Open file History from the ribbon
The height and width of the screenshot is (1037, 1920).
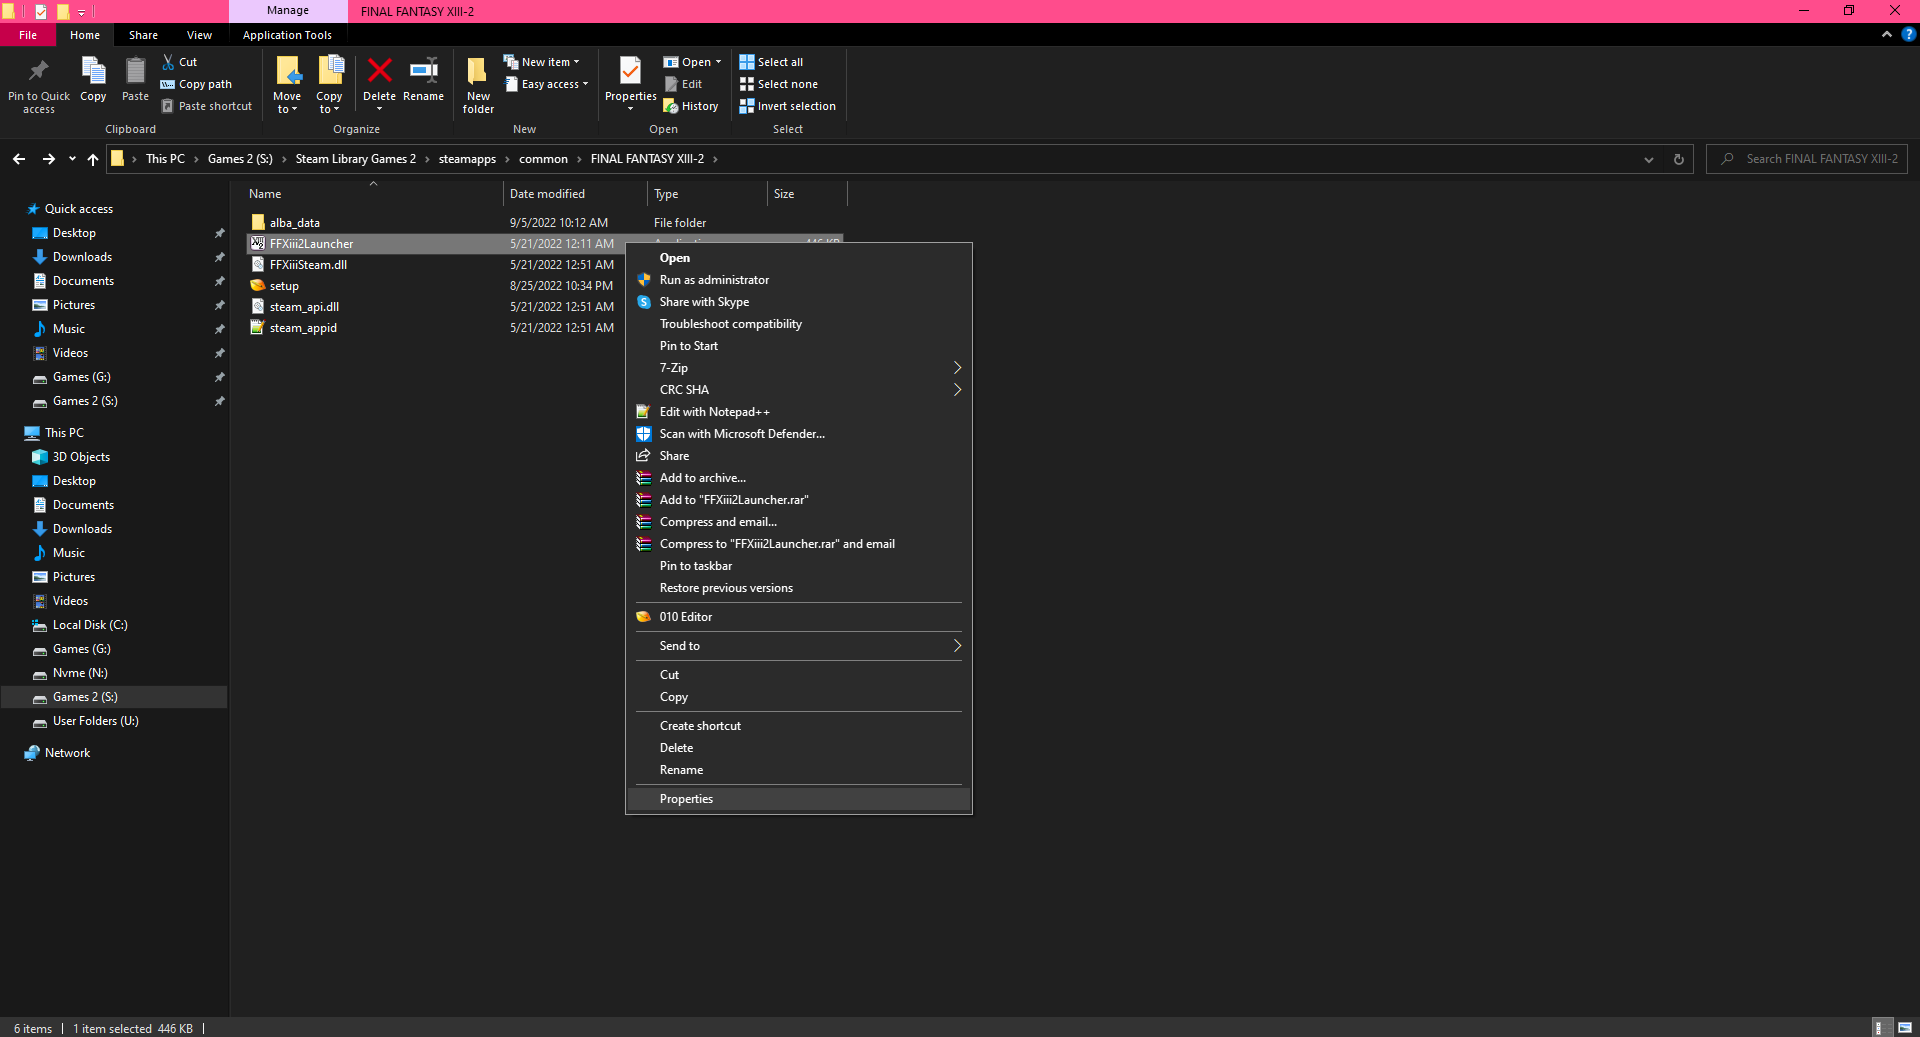(691, 106)
